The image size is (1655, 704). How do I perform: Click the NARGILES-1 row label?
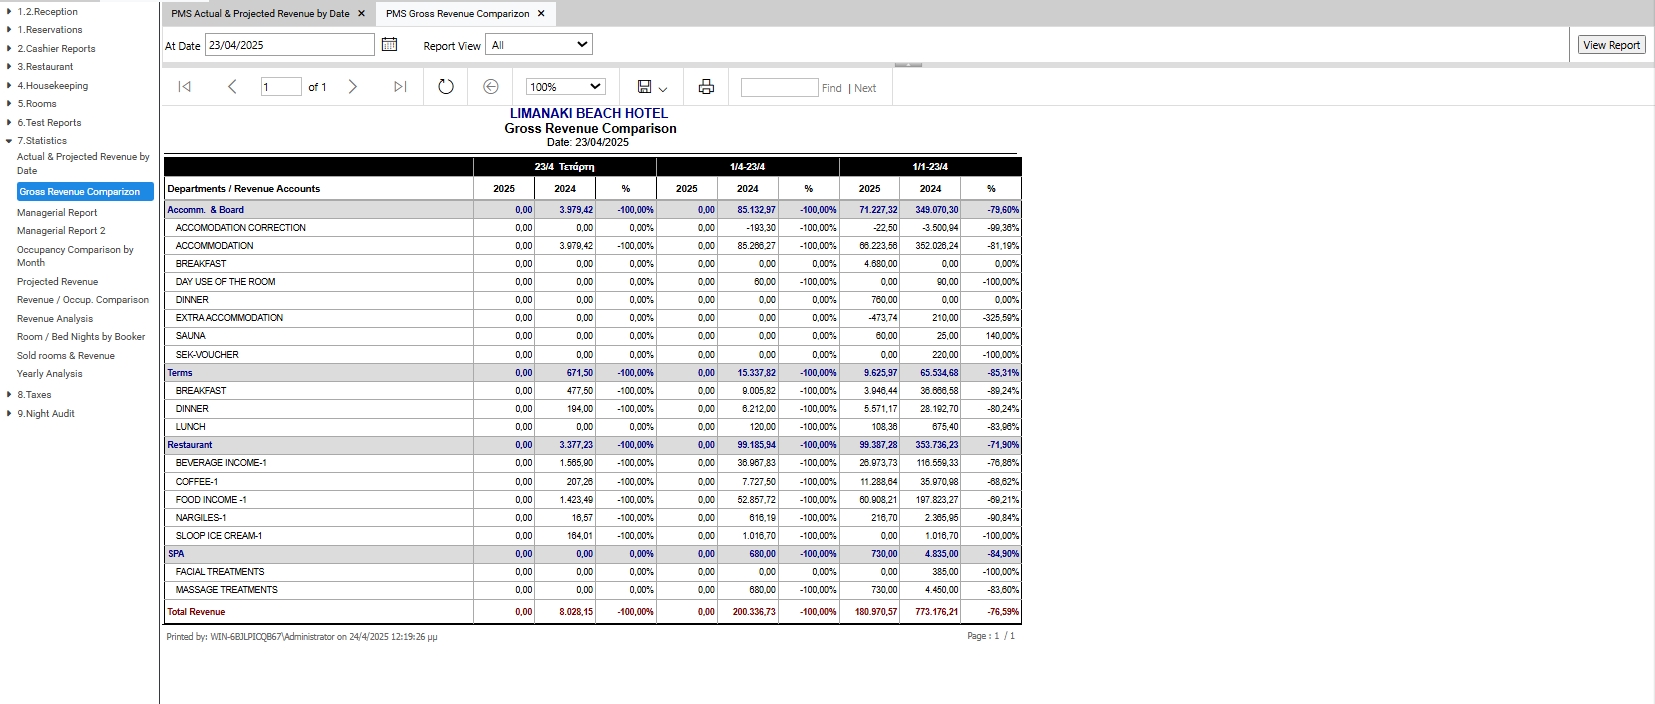[x=201, y=518]
